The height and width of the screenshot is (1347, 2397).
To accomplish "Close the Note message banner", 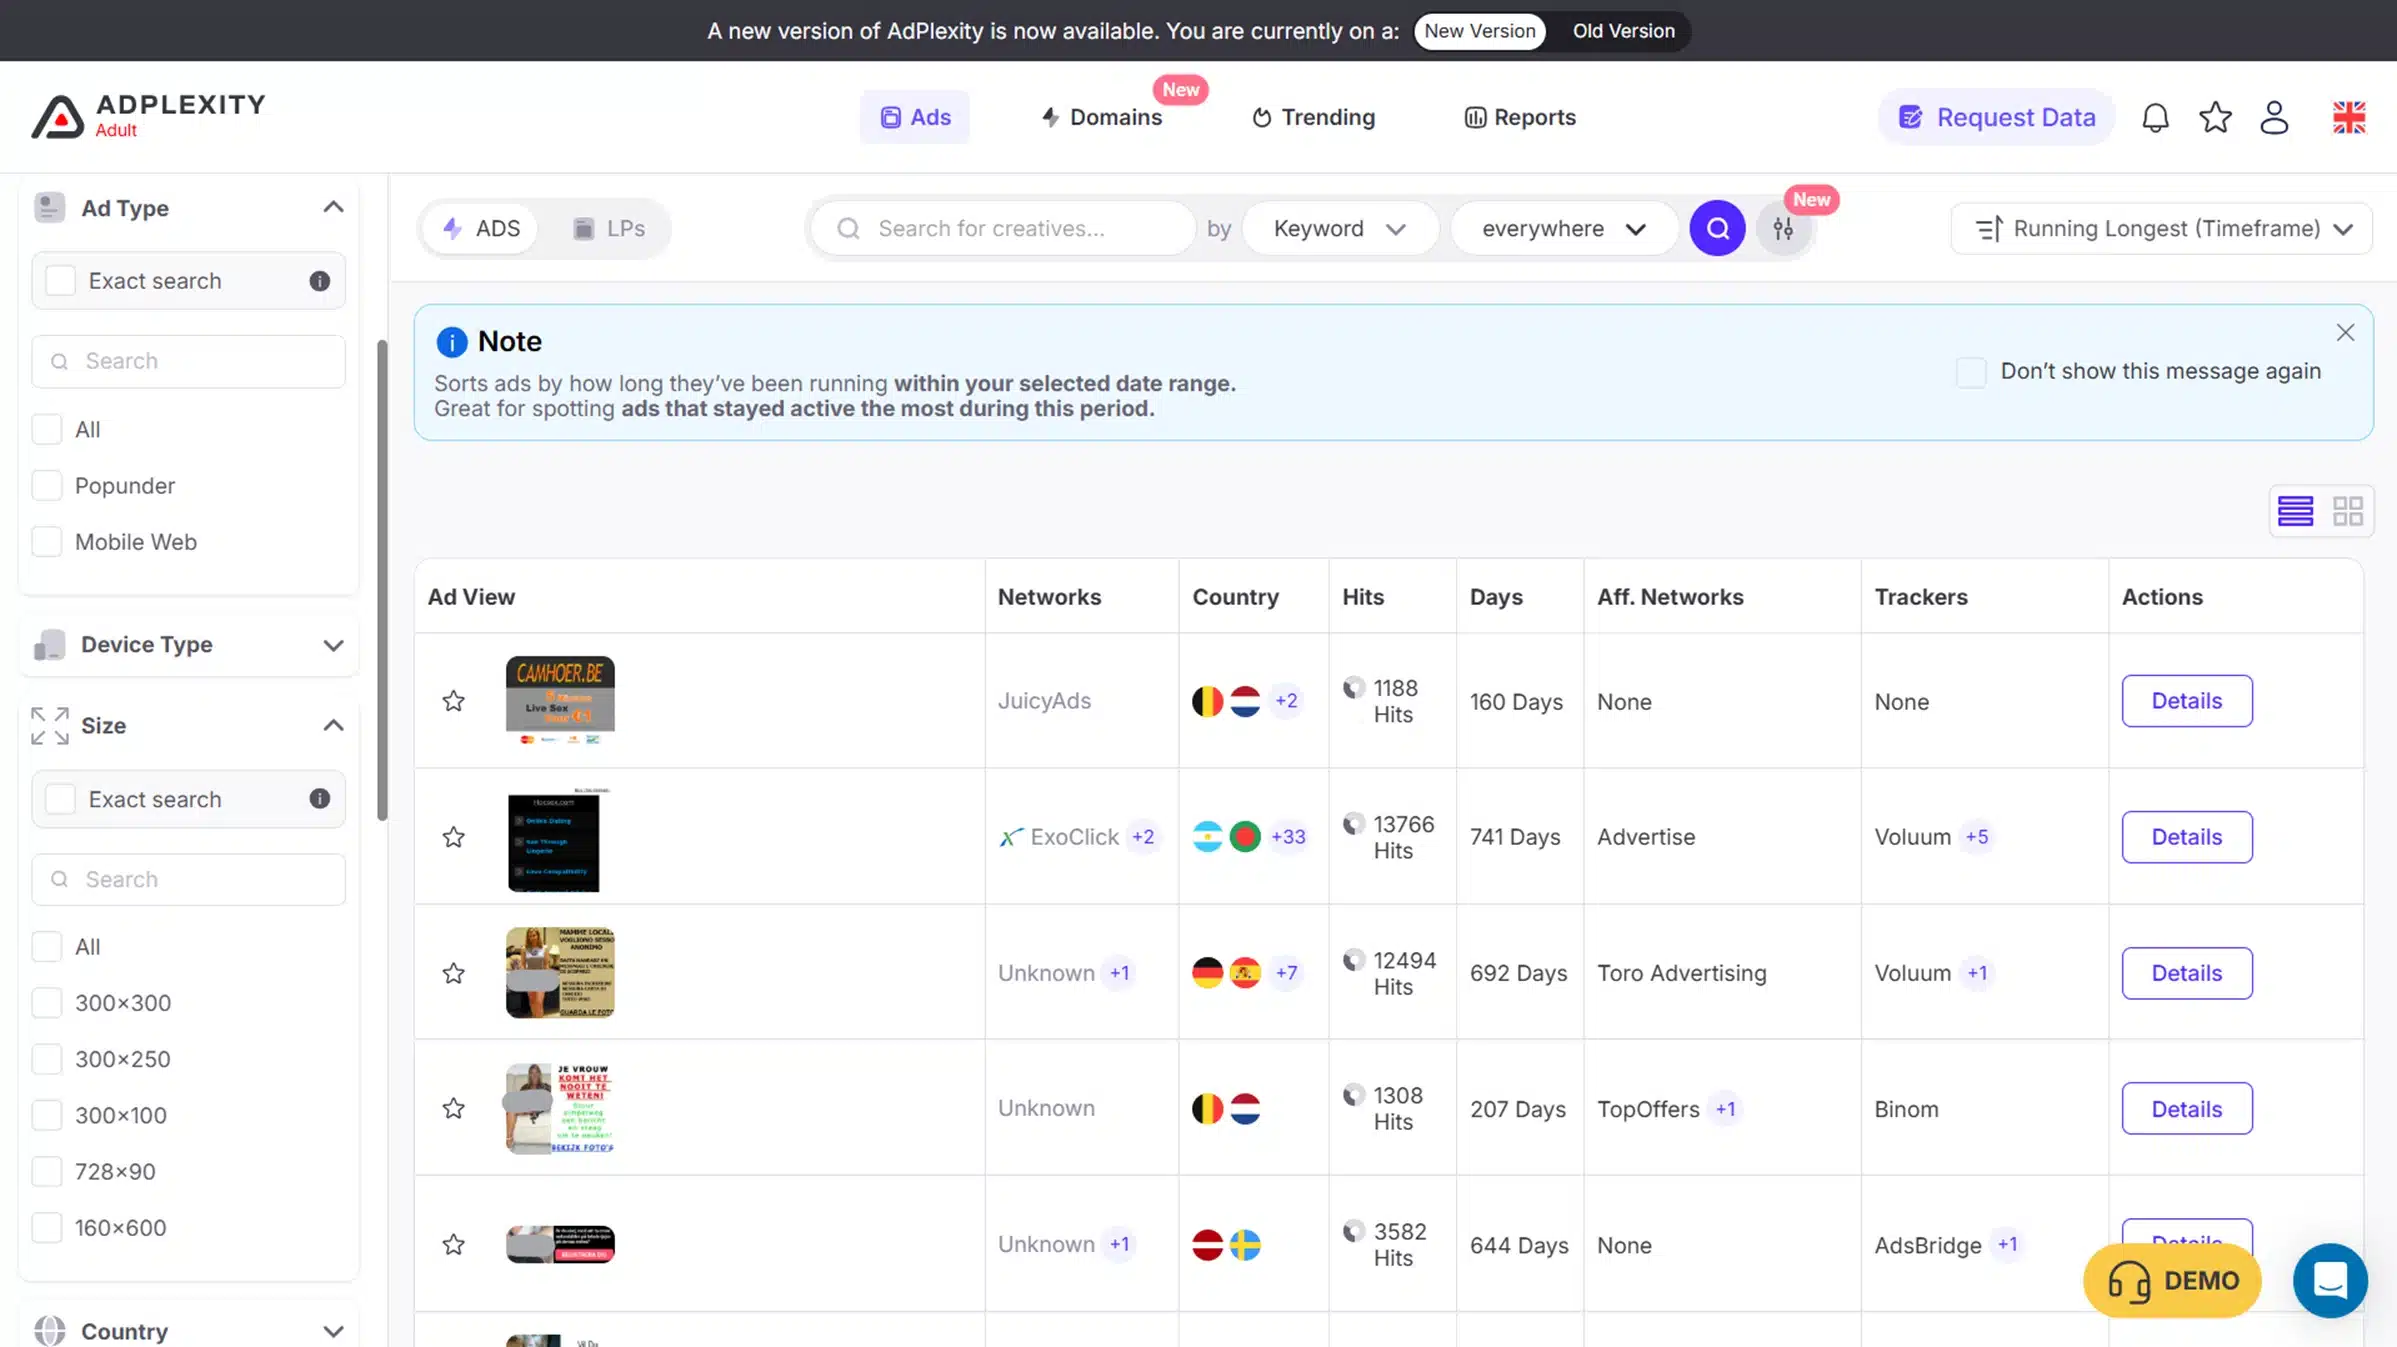I will click(2345, 333).
